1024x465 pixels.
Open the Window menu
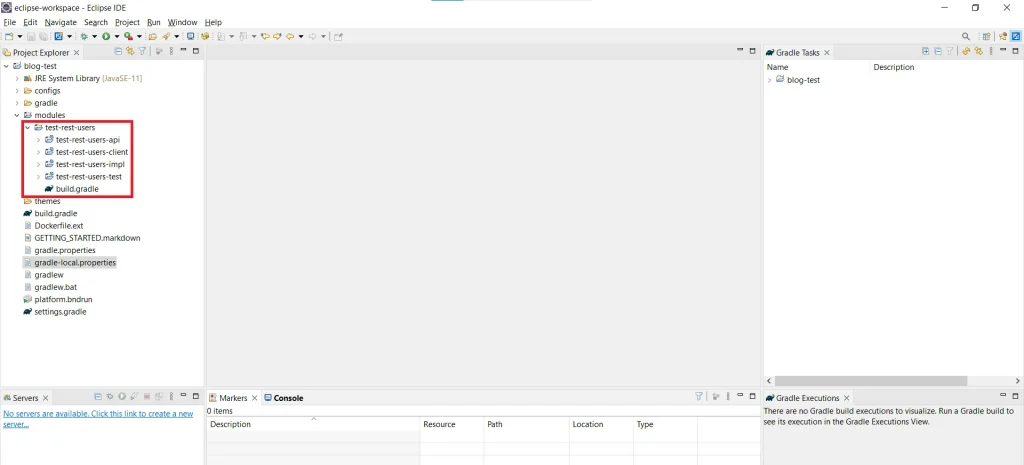182,22
